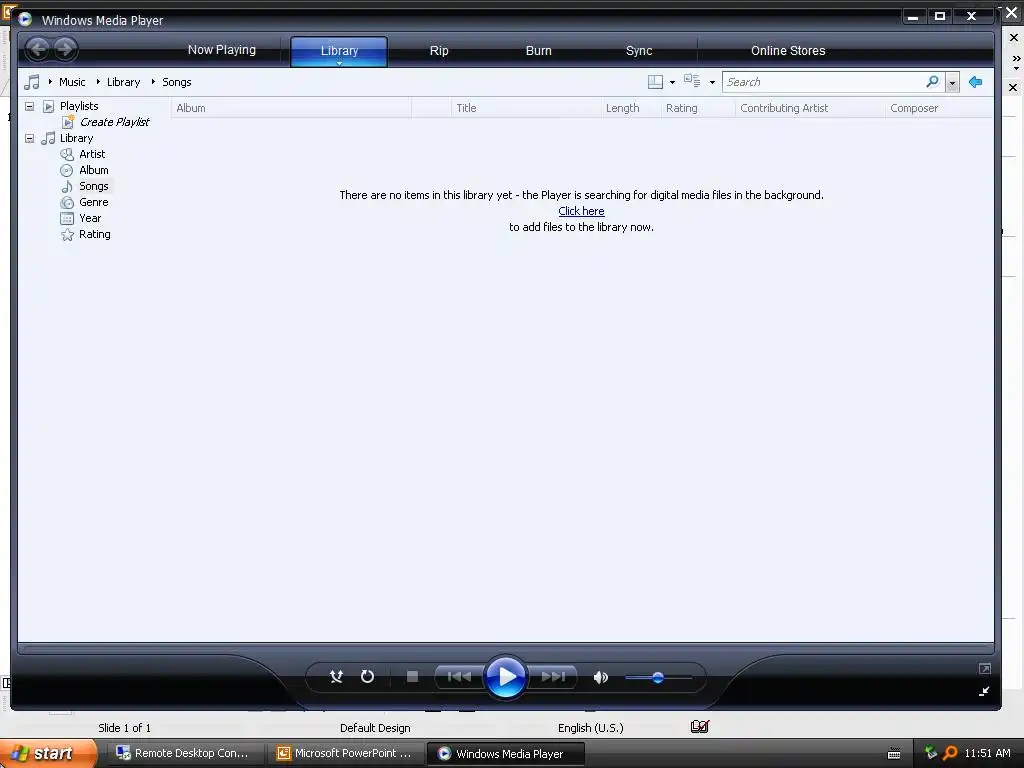The image size is (1024, 768).
Task: Start playback with Play button
Action: [x=505, y=677]
